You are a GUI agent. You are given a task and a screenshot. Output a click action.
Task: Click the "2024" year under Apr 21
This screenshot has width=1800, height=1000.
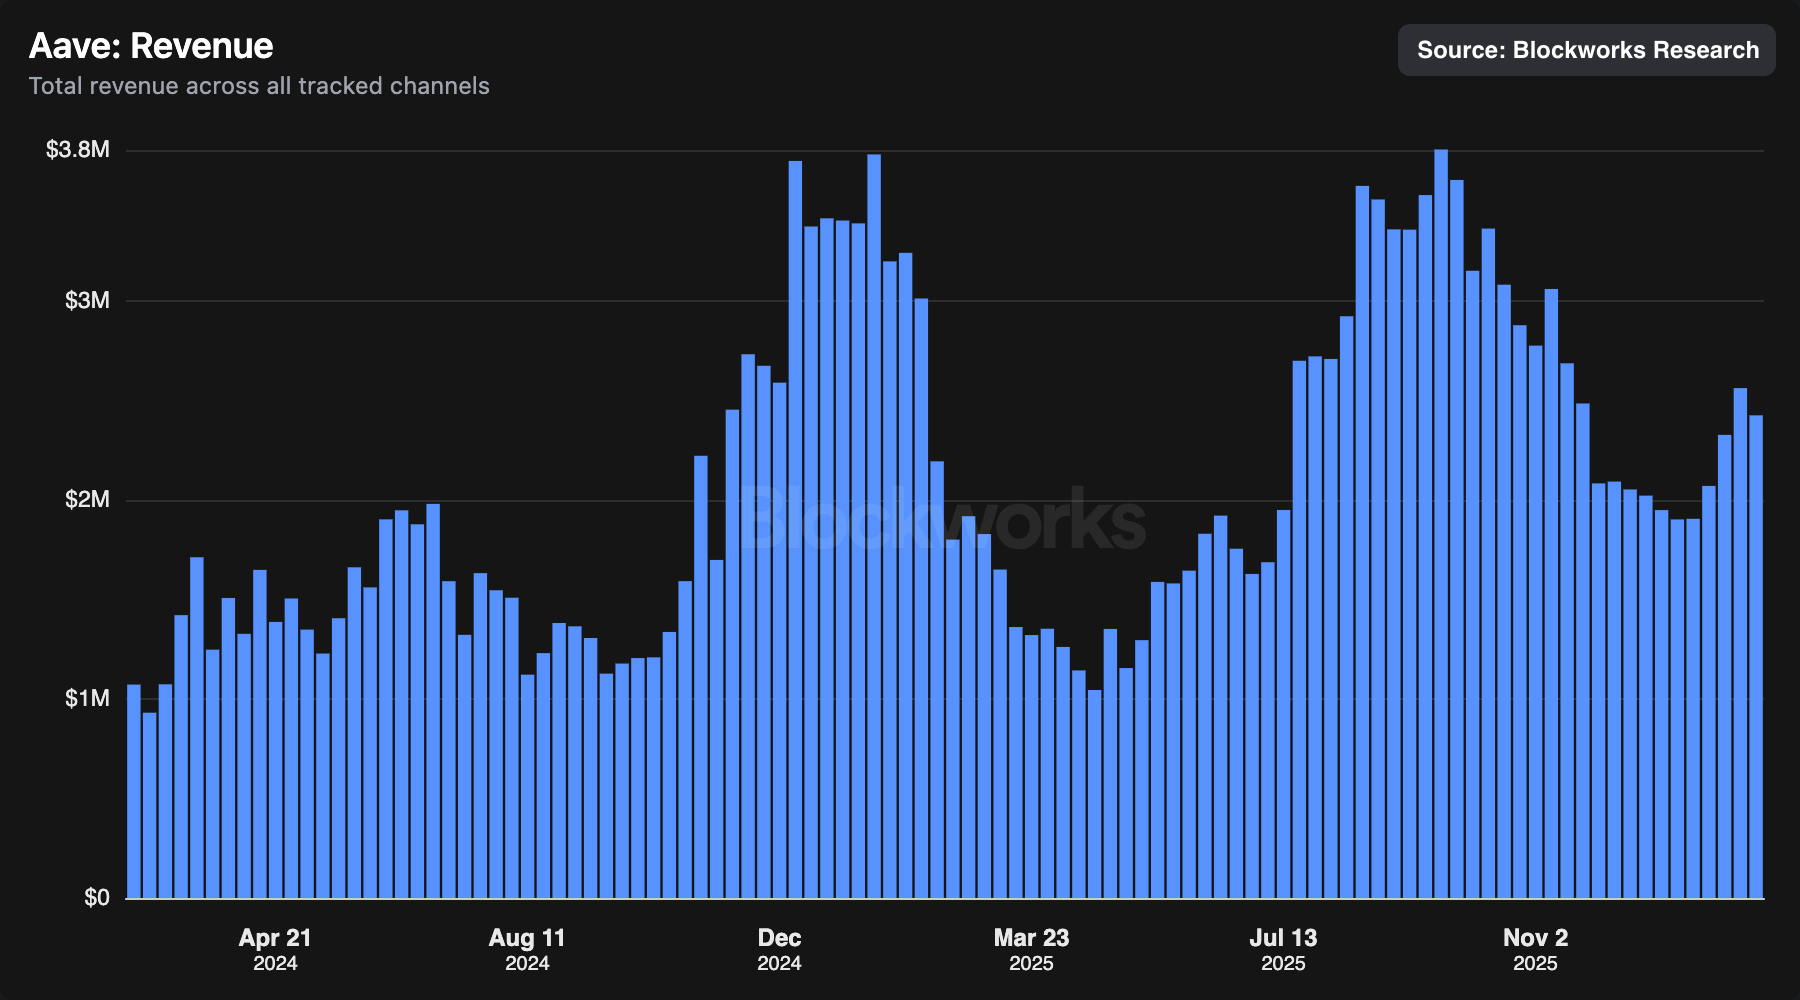pos(275,964)
